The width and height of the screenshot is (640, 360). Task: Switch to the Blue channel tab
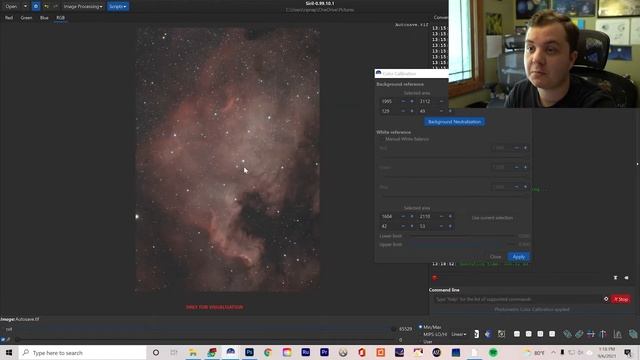pyautogui.click(x=44, y=18)
